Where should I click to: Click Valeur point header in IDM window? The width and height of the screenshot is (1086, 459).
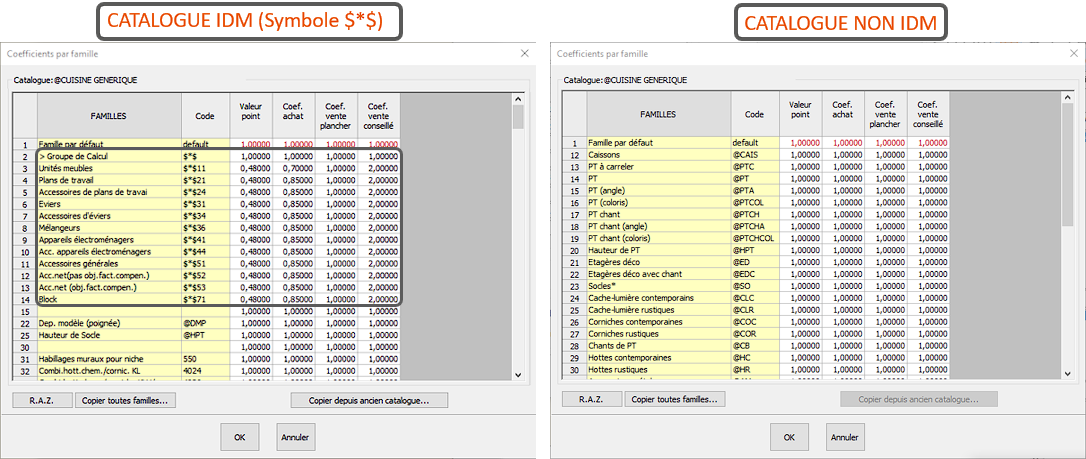[x=251, y=116]
